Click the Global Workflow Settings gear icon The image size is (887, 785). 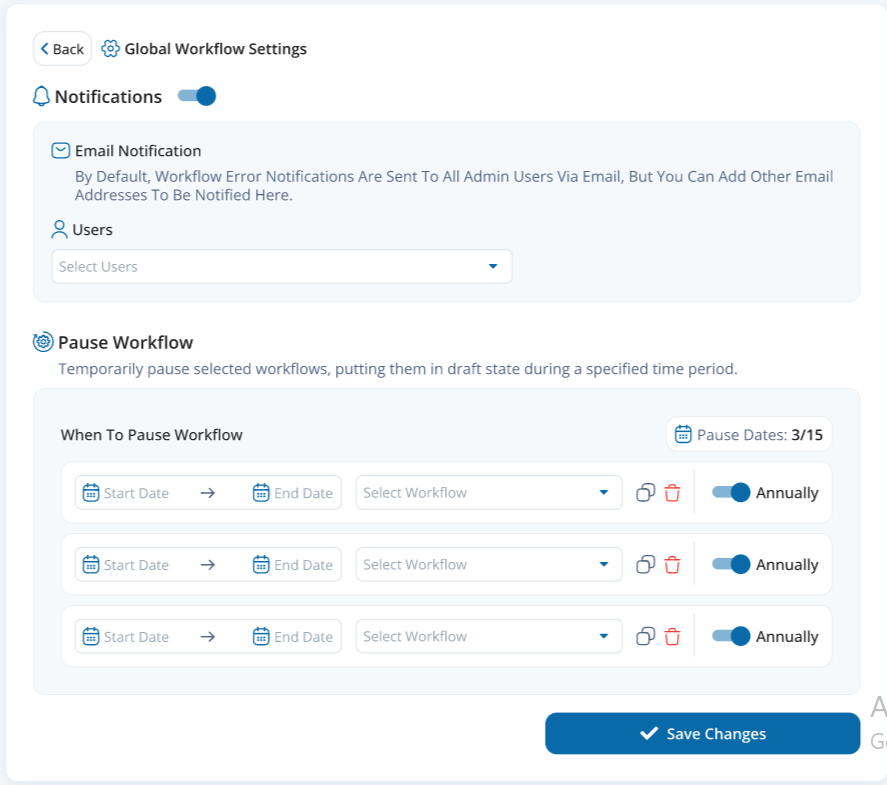pyautogui.click(x=111, y=49)
